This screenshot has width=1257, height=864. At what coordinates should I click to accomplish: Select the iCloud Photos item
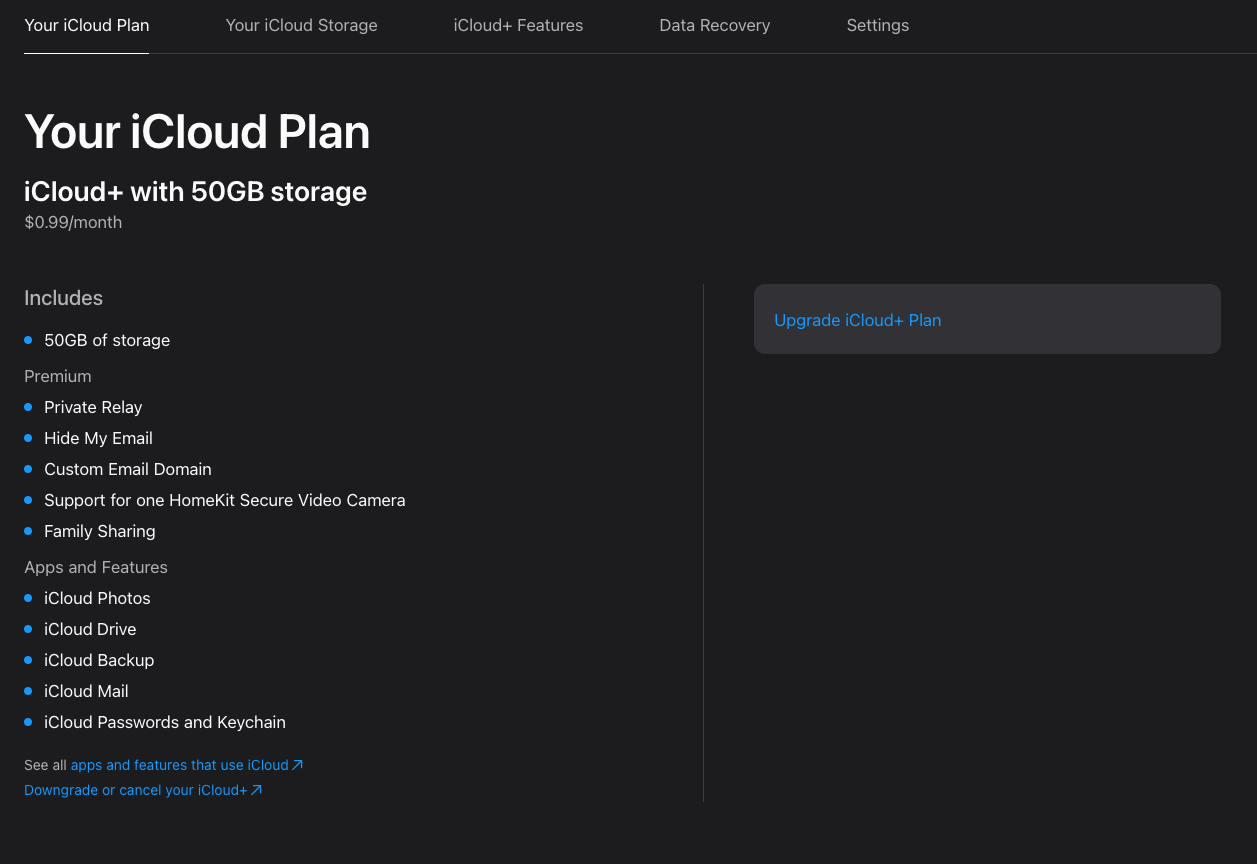pyautogui.click(x=97, y=598)
